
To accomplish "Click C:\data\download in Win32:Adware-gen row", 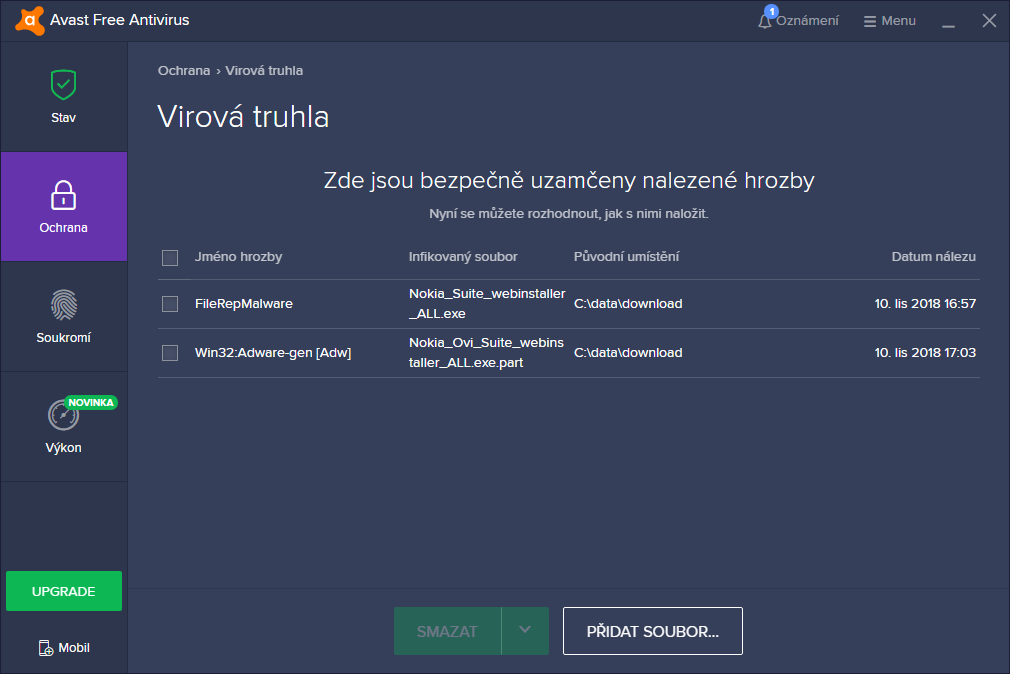I will [628, 352].
